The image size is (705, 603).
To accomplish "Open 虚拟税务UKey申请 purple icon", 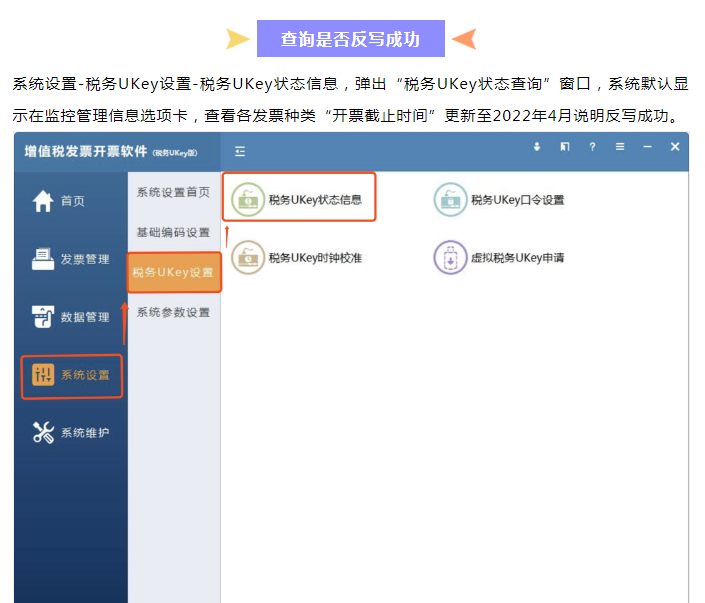I will point(450,257).
